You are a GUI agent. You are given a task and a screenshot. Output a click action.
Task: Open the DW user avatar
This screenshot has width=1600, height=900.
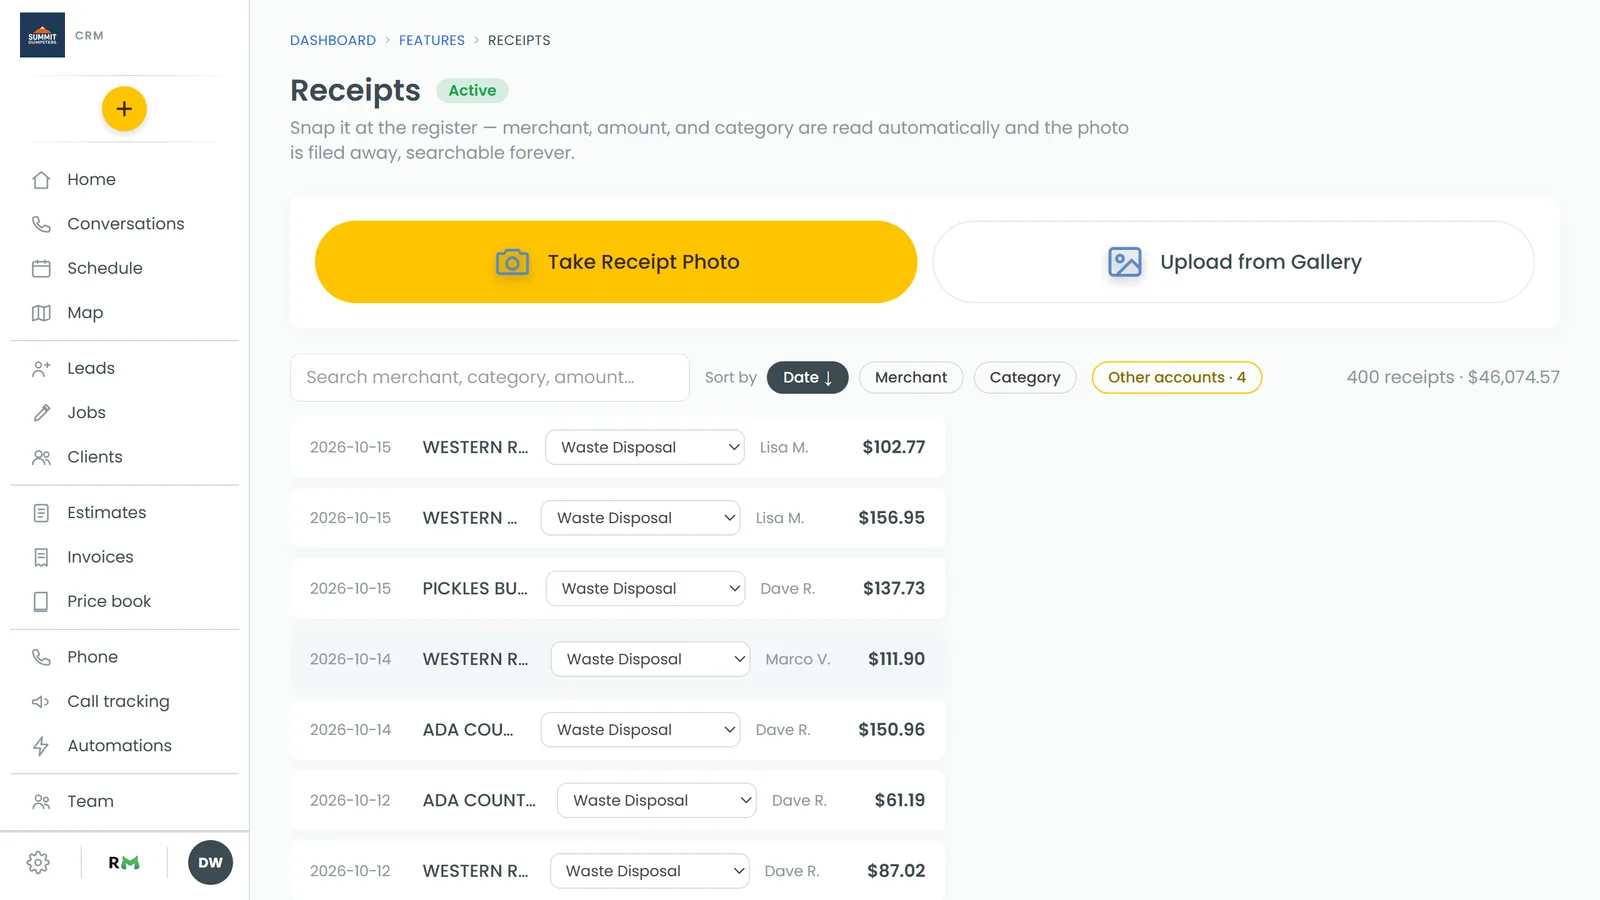[x=210, y=863]
